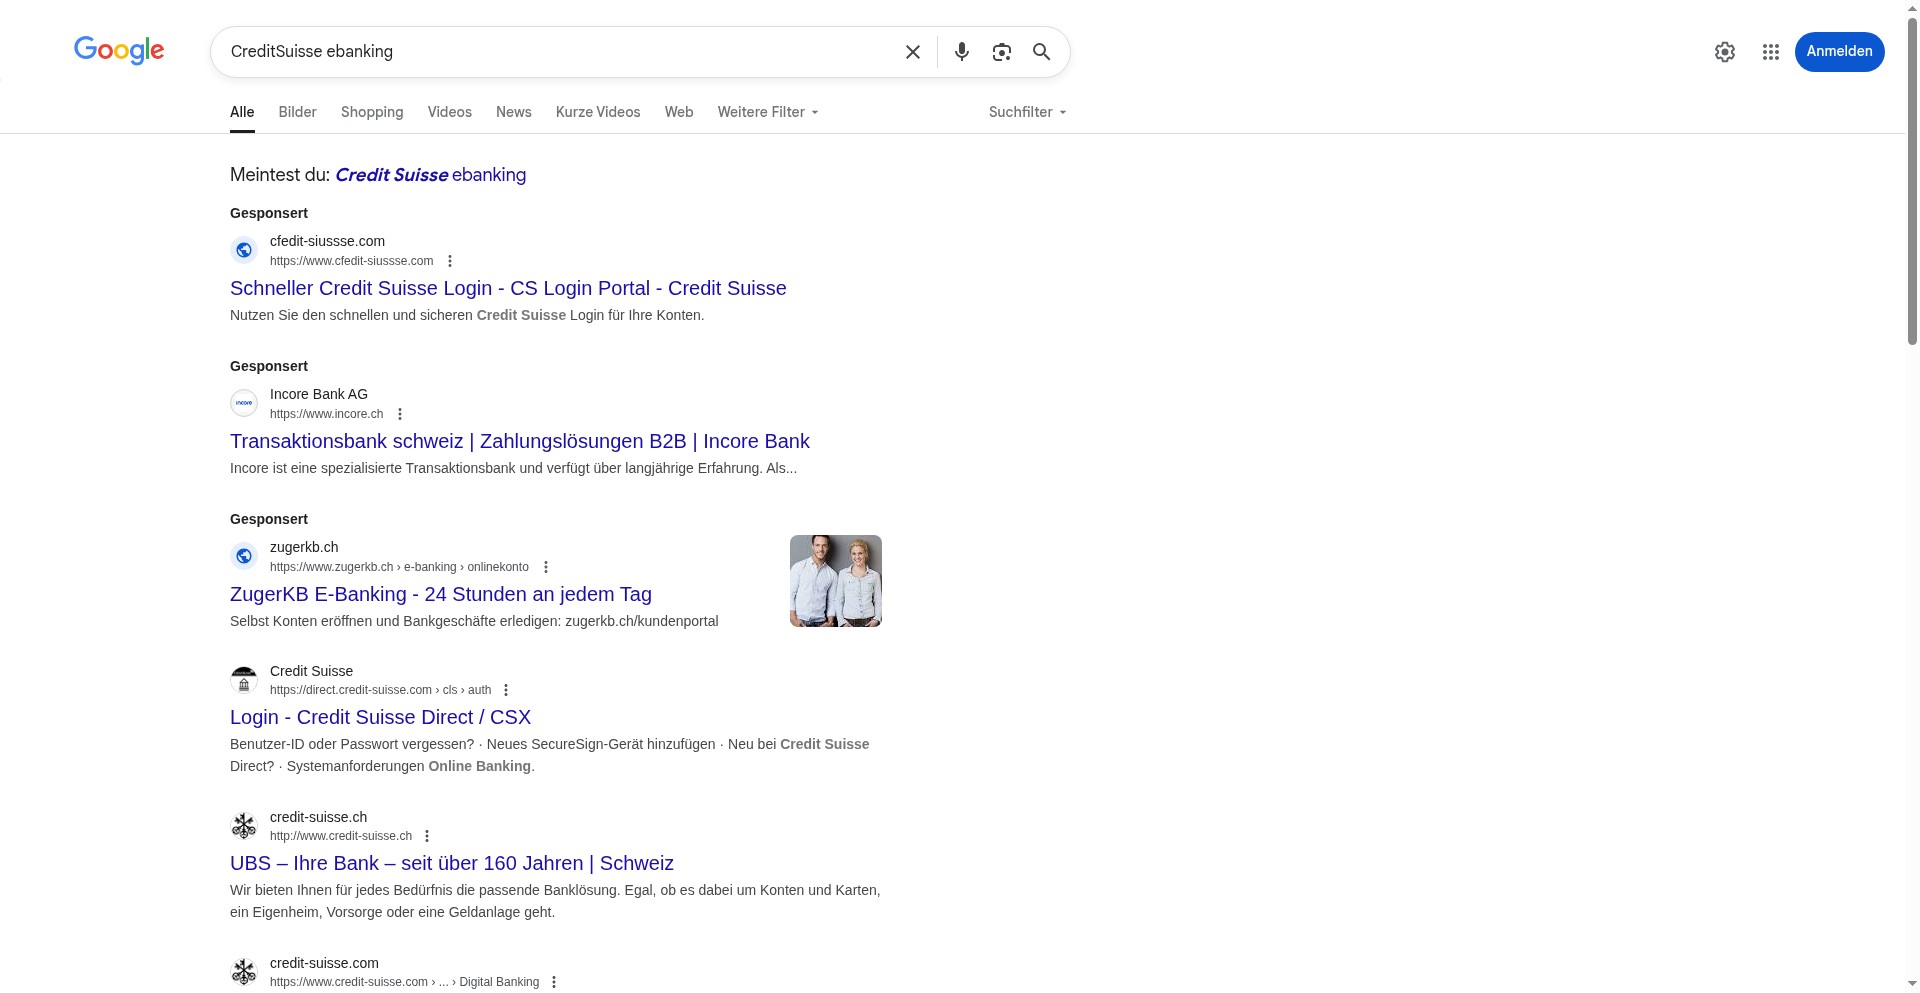The width and height of the screenshot is (1920, 993).
Task: Click the ZugerKB ad thumbnail photo
Action: [836, 581]
